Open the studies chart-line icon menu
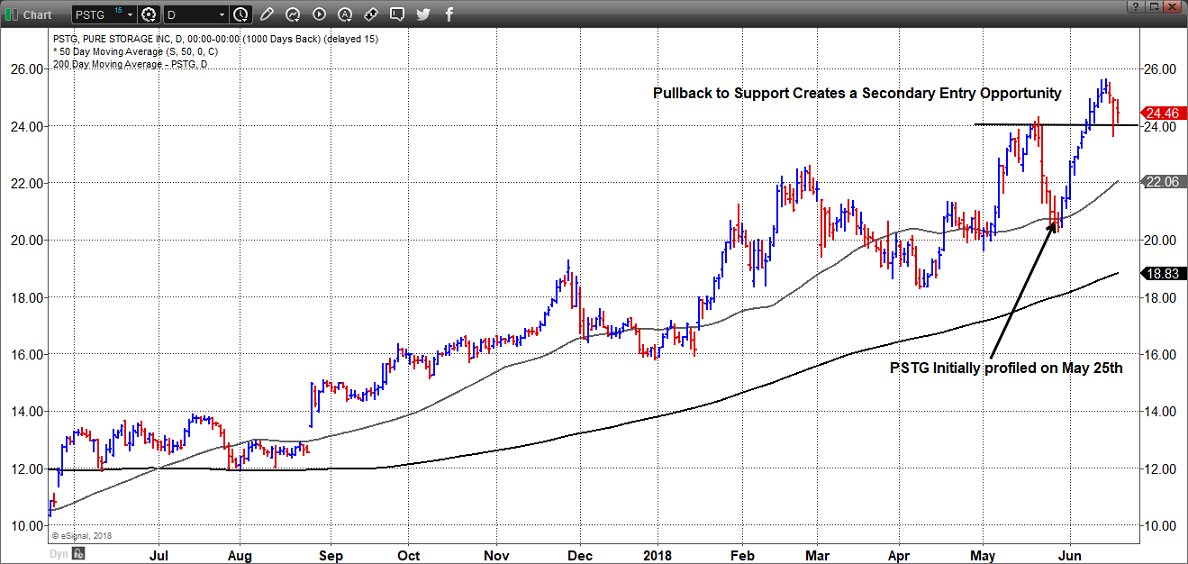 292,14
